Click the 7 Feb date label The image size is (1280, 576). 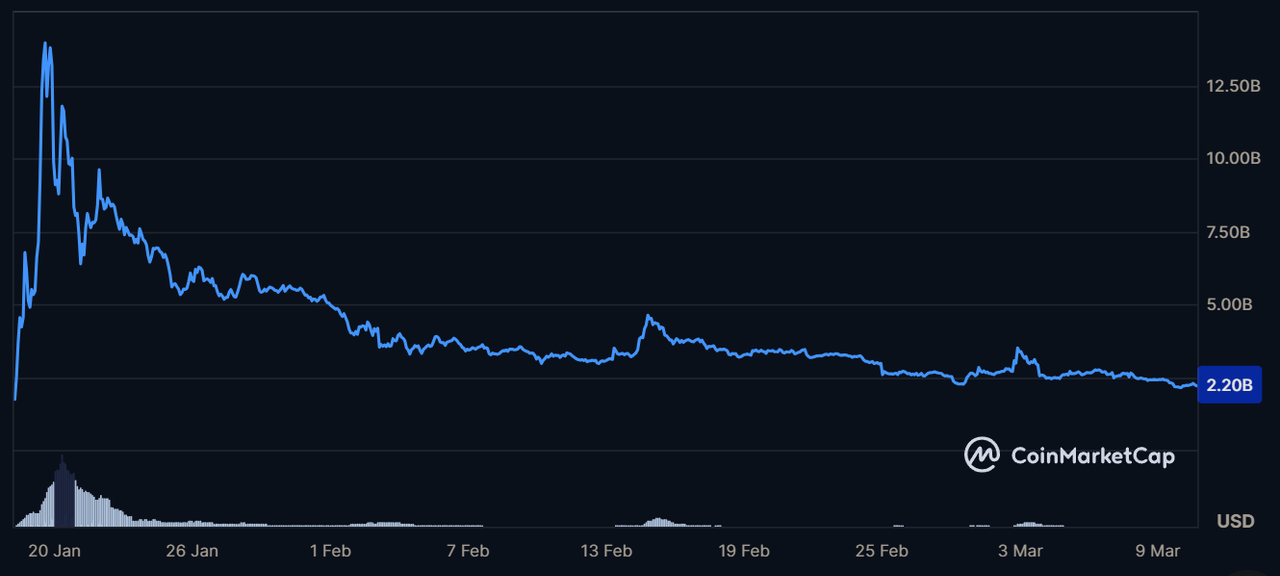[x=467, y=551]
